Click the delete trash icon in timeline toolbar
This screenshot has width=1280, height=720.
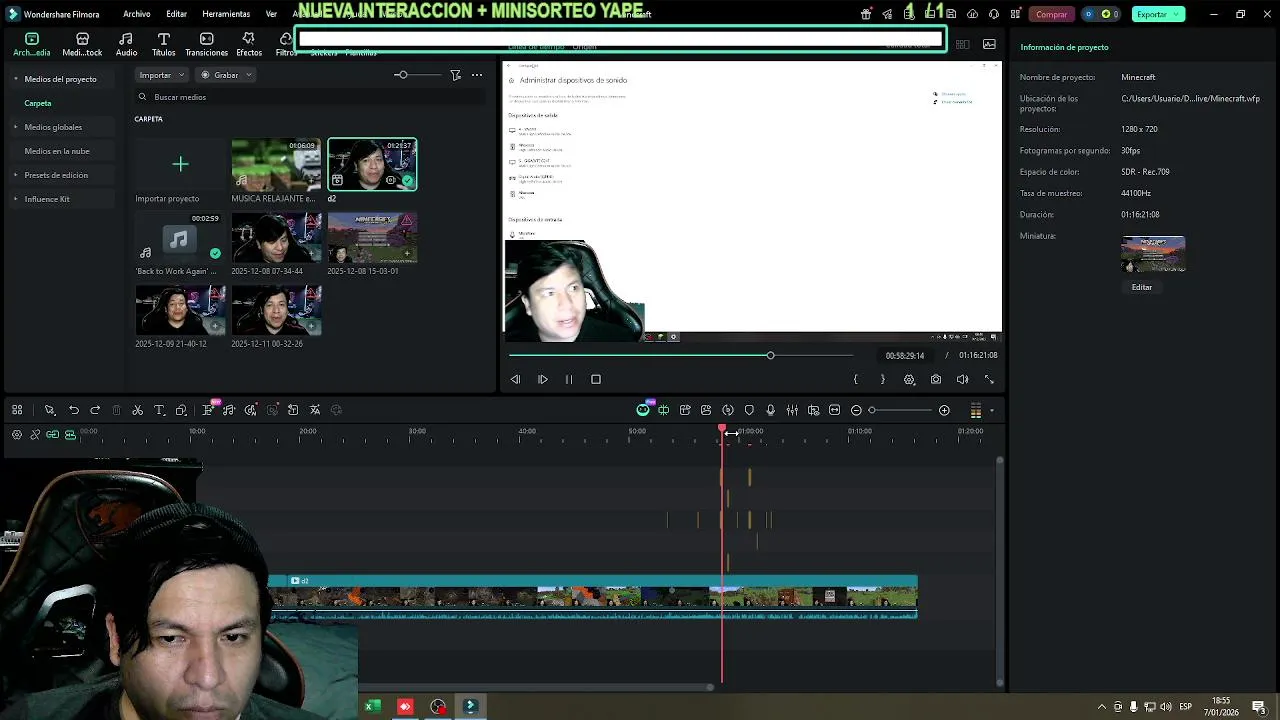coord(116,410)
